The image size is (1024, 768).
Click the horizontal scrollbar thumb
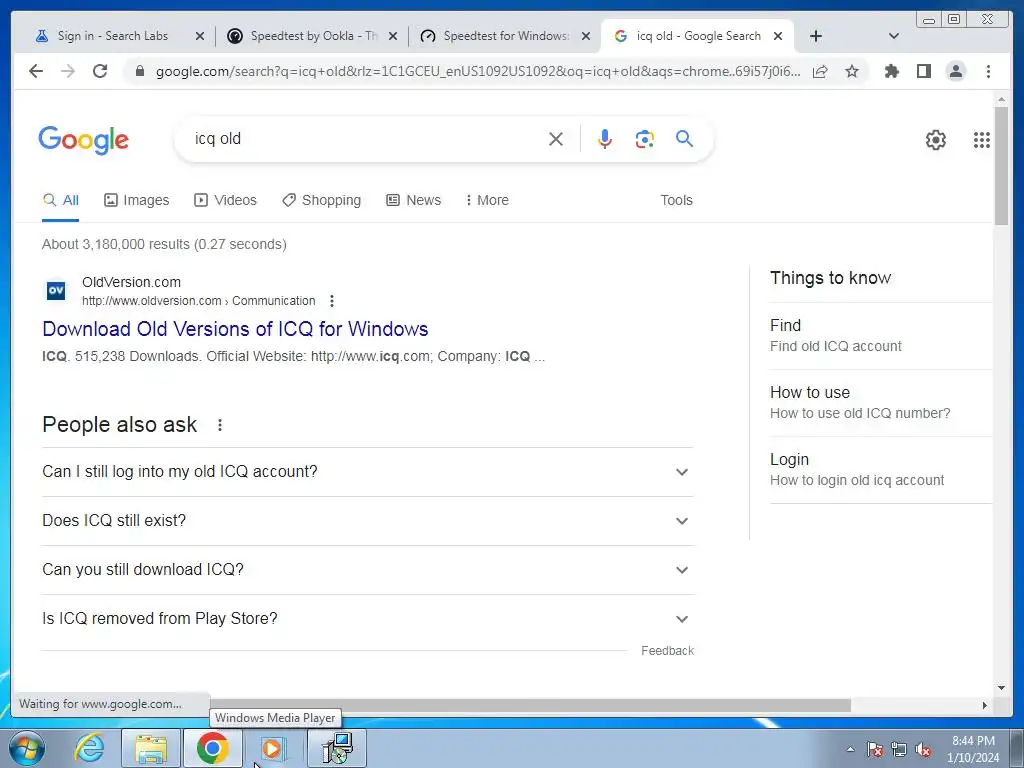point(530,705)
